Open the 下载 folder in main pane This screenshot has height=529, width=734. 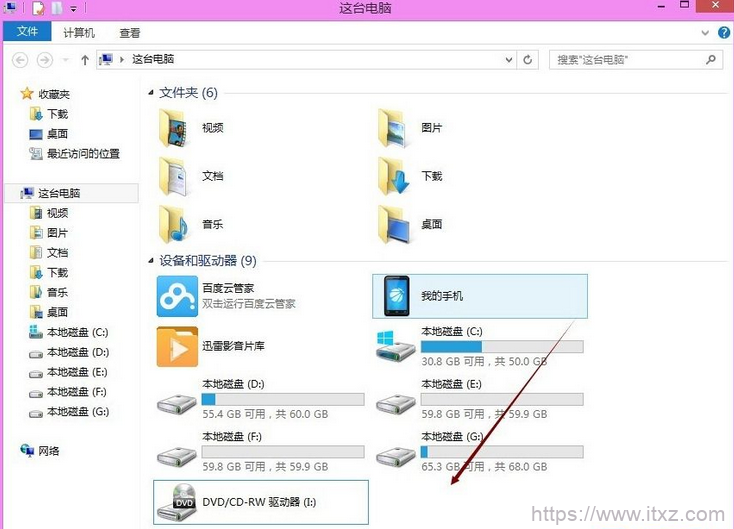[411, 176]
